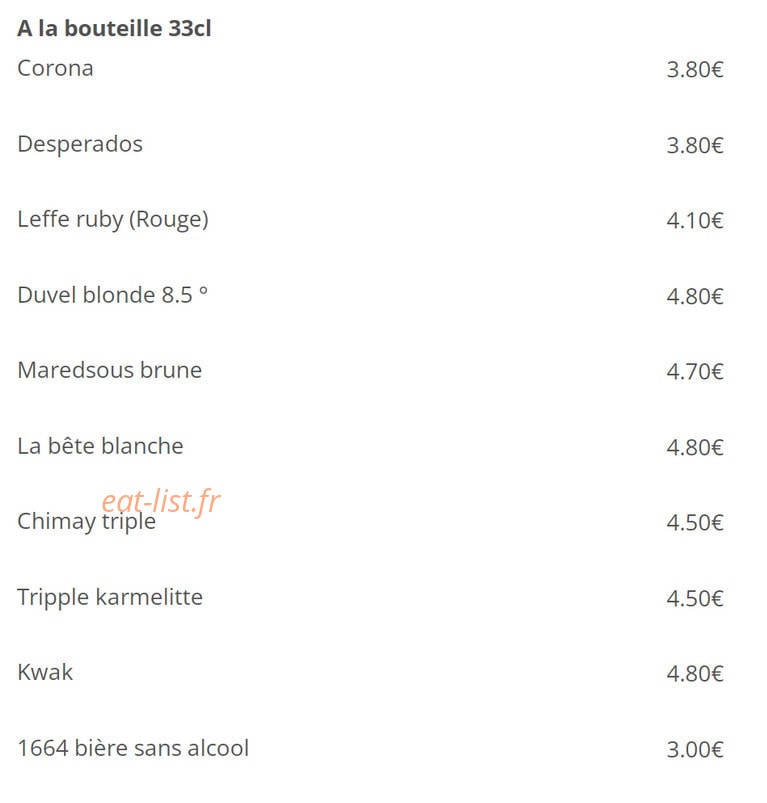Select the Kwak beer item
The height and width of the screenshot is (803, 767).
click(45, 672)
